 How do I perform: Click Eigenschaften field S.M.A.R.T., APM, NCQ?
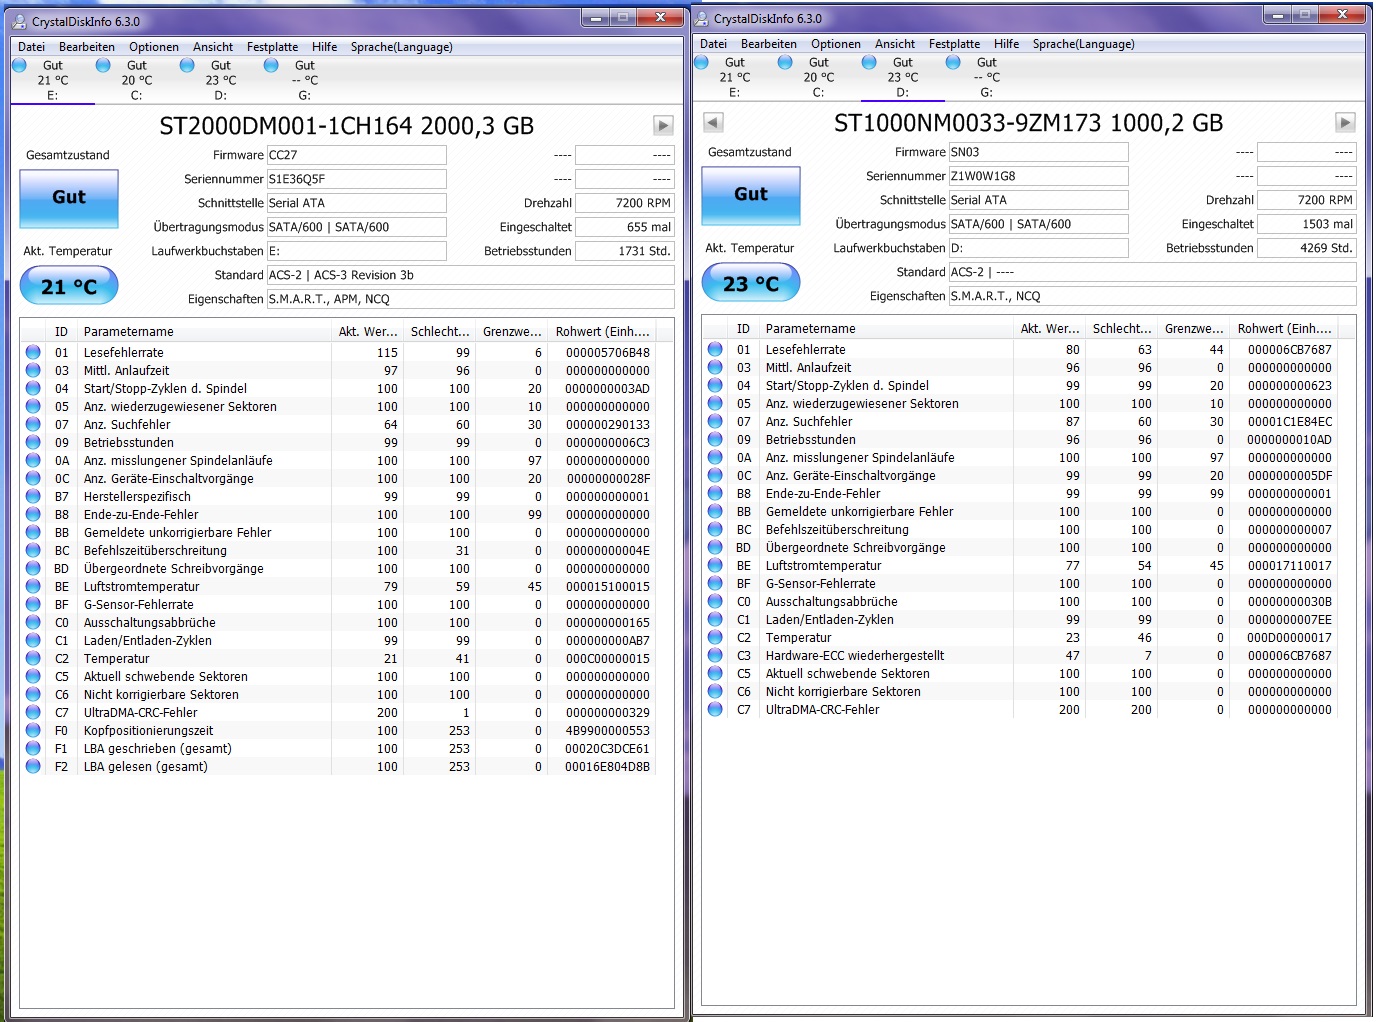470,299
